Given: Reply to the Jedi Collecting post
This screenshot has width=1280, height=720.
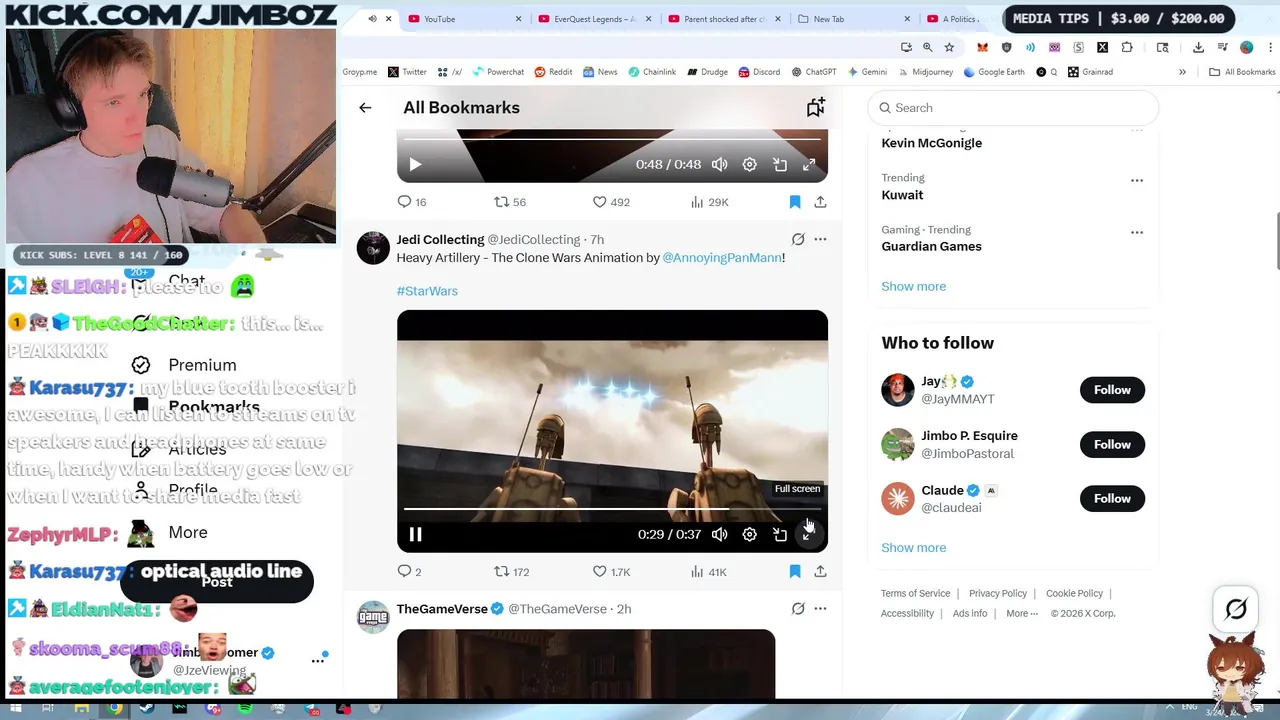Looking at the screenshot, I should pos(410,572).
